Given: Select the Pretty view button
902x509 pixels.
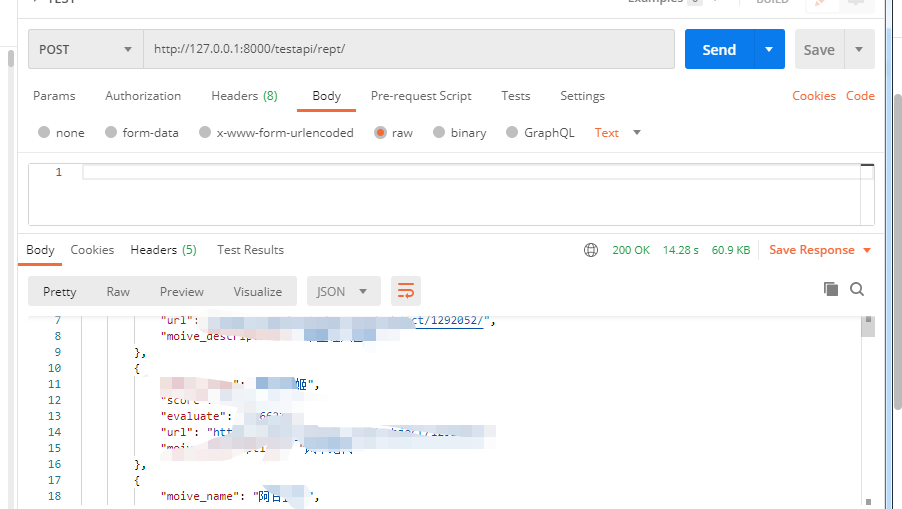Looking at the screenshot, I should click(x=60, y=292).
